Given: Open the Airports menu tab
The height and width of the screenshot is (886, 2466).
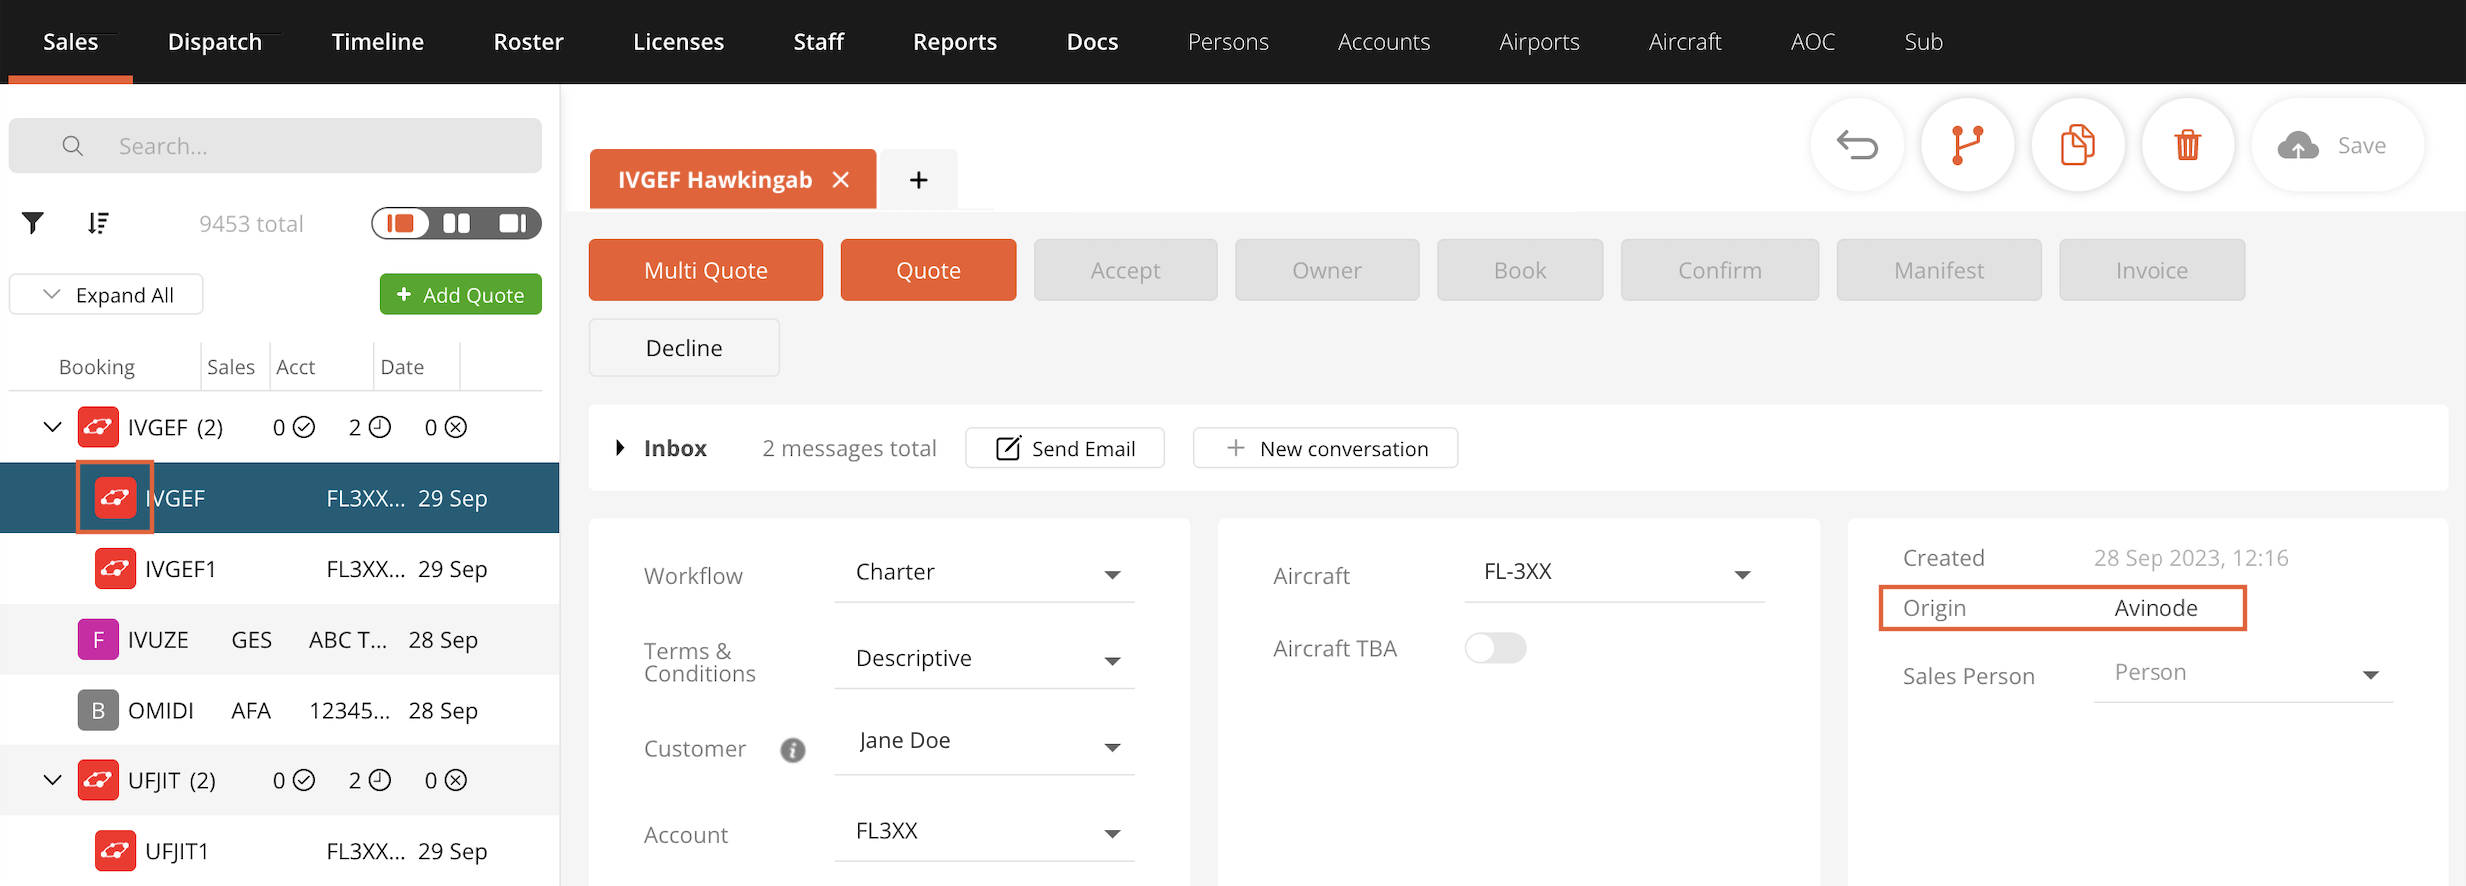Looking at the screenshot, I should [1539, 42].
